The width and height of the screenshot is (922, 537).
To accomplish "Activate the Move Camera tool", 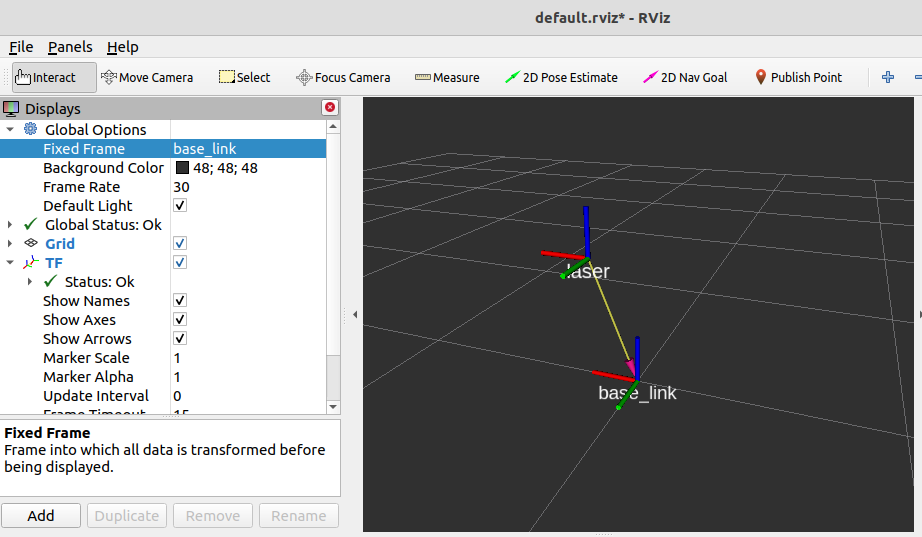I will [147, 77].
